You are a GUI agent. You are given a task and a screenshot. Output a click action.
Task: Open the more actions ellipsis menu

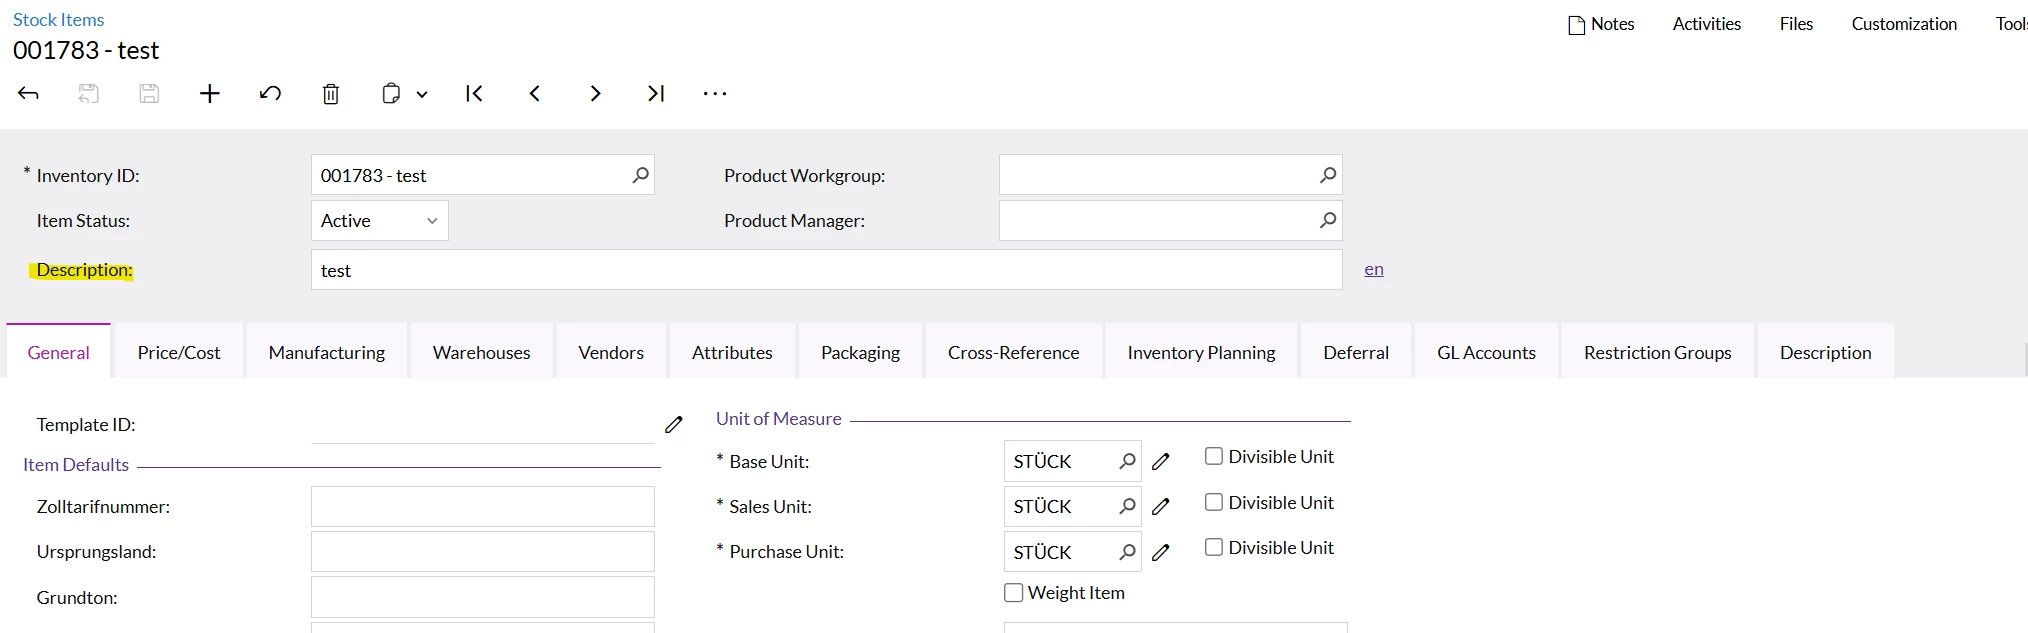715,94
